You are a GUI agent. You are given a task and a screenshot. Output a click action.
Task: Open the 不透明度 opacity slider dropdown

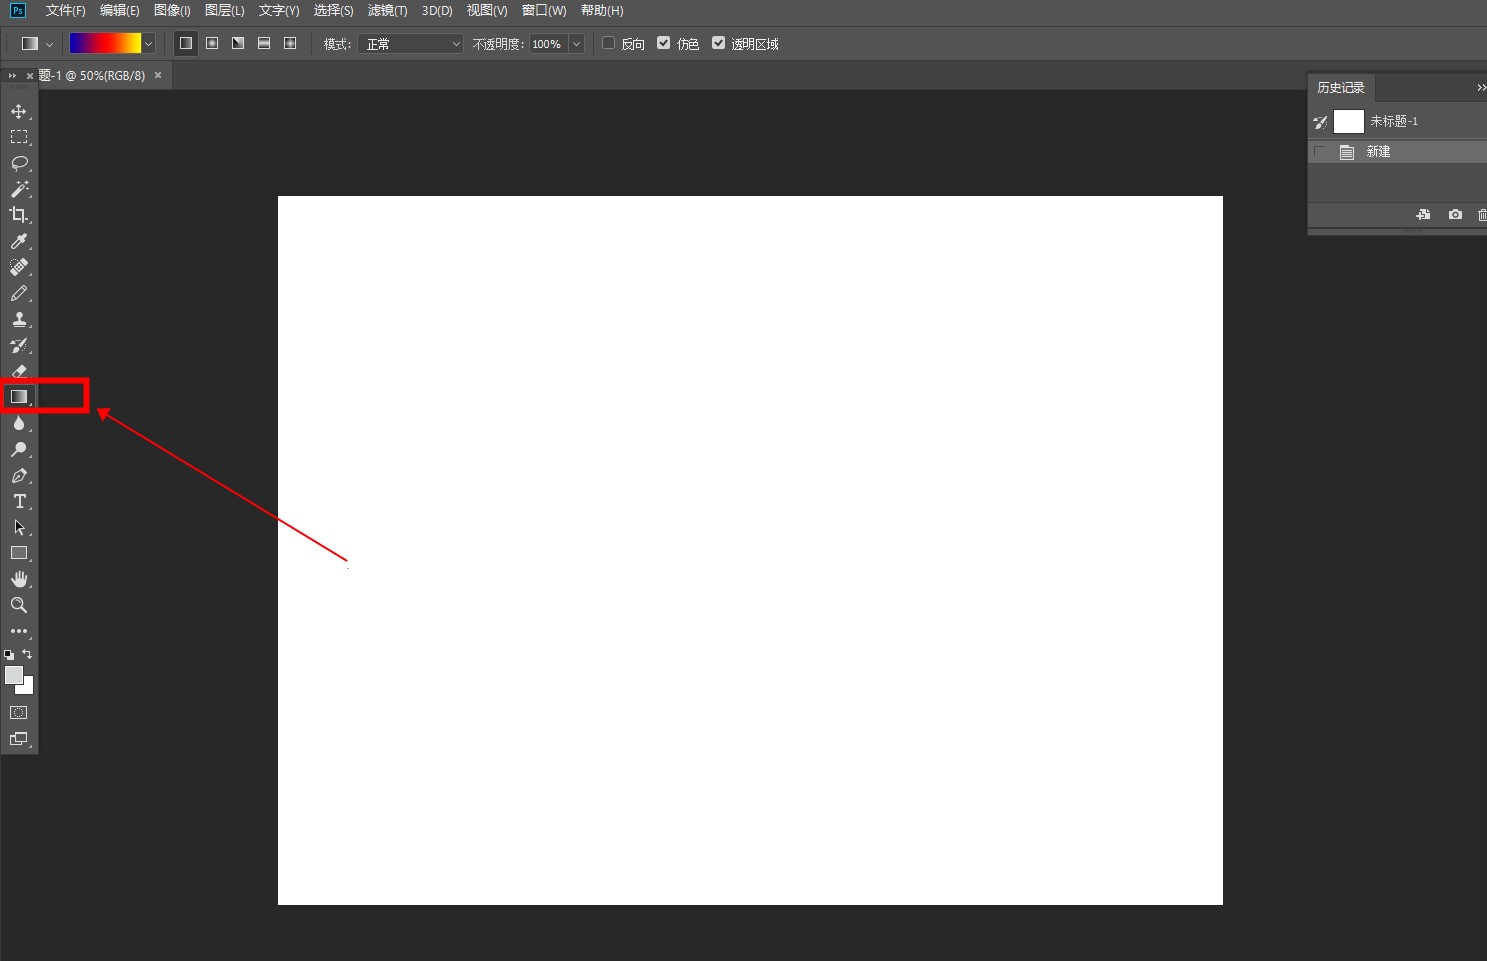(x=576, y=44)
